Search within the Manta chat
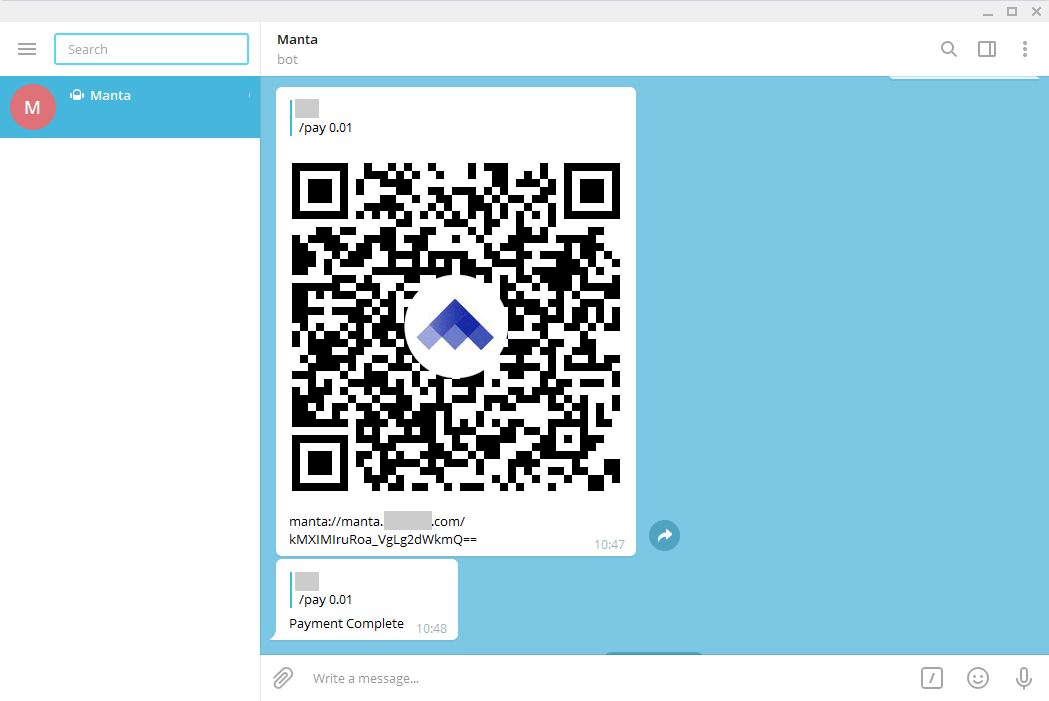Viewport: 1049px width, 701px height. (948, 49)
